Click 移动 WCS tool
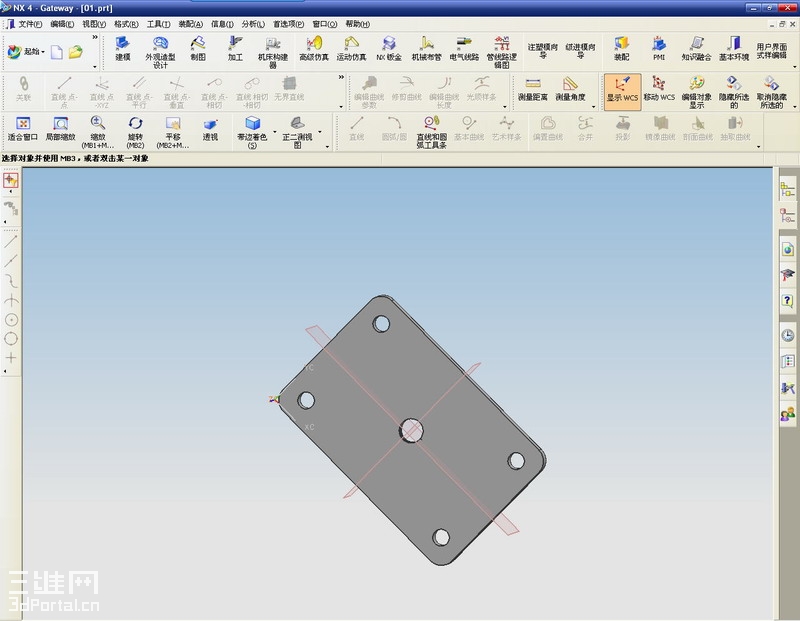 (x=659, y=89)
